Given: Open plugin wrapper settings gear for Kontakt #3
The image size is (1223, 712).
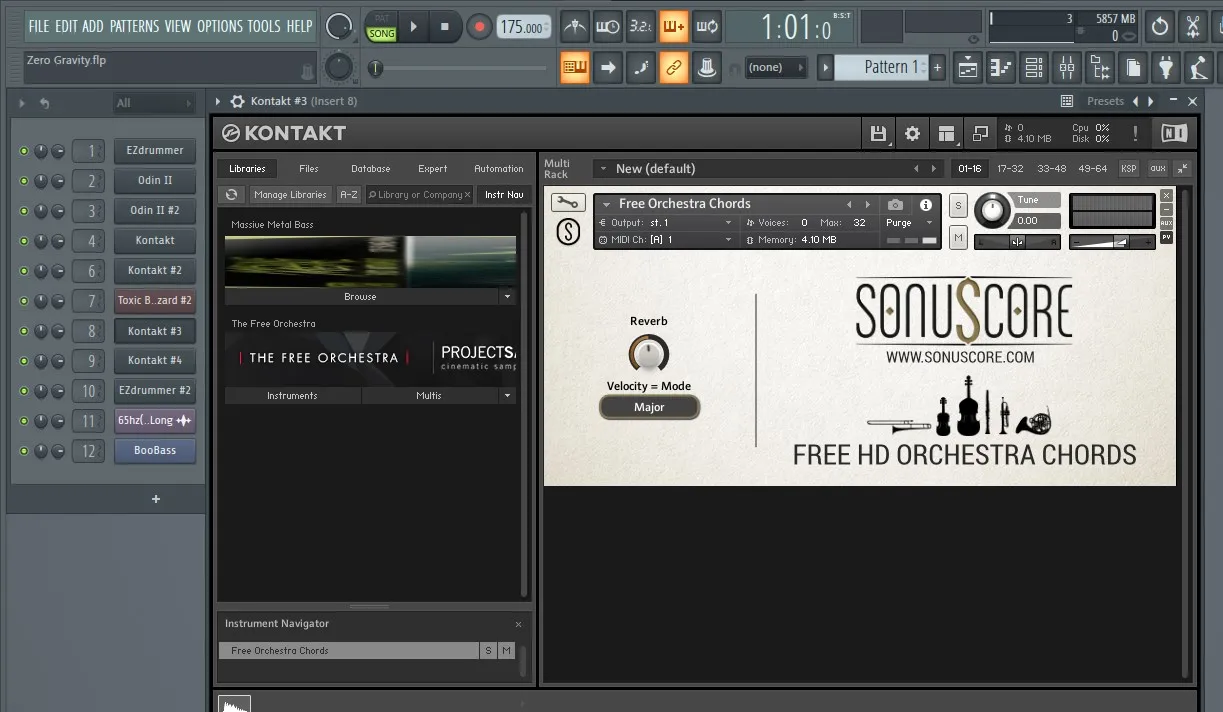Looking at the screenshot, I should (237, 101).
